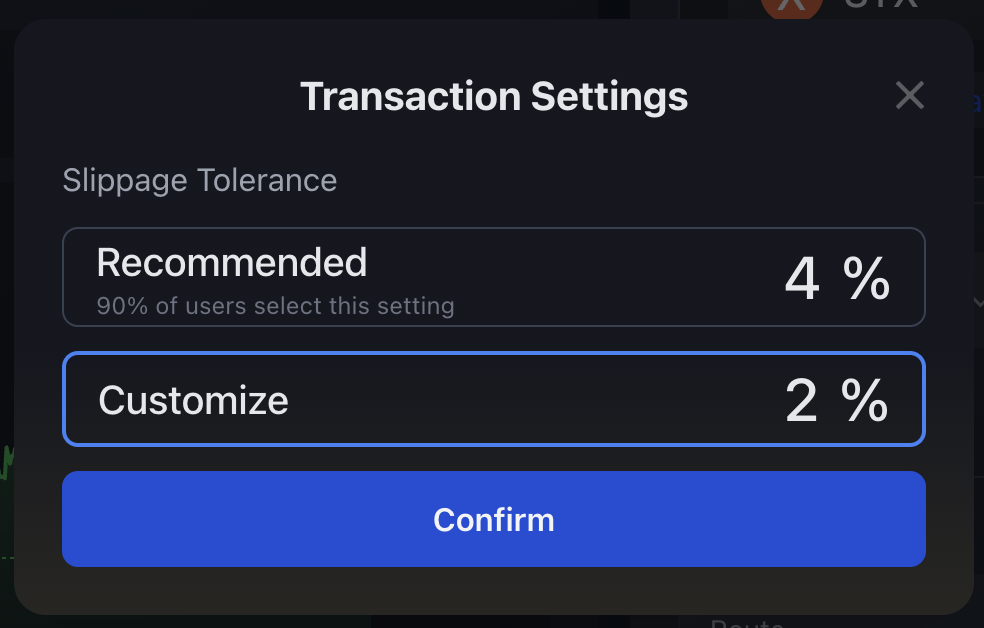This screenshot has width=984, height=628.
Task: Click the Slippage Tolerance label
Action: pos(200,181)
